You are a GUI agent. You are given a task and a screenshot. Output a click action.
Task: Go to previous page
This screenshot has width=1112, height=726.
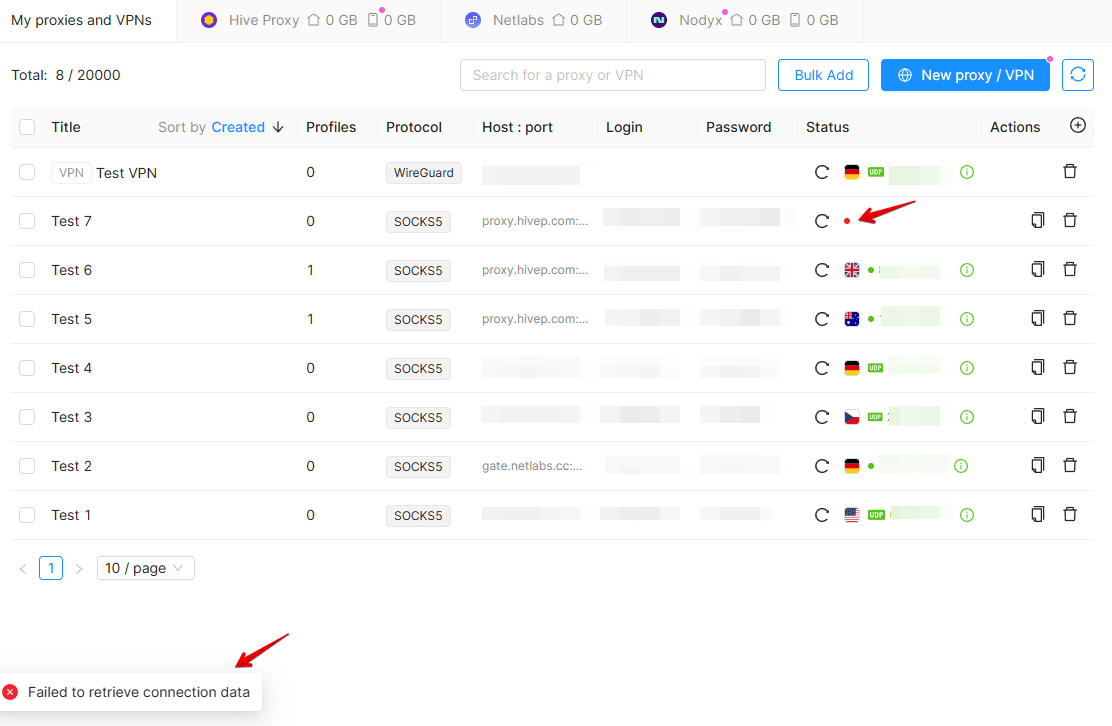click(23, 568)
